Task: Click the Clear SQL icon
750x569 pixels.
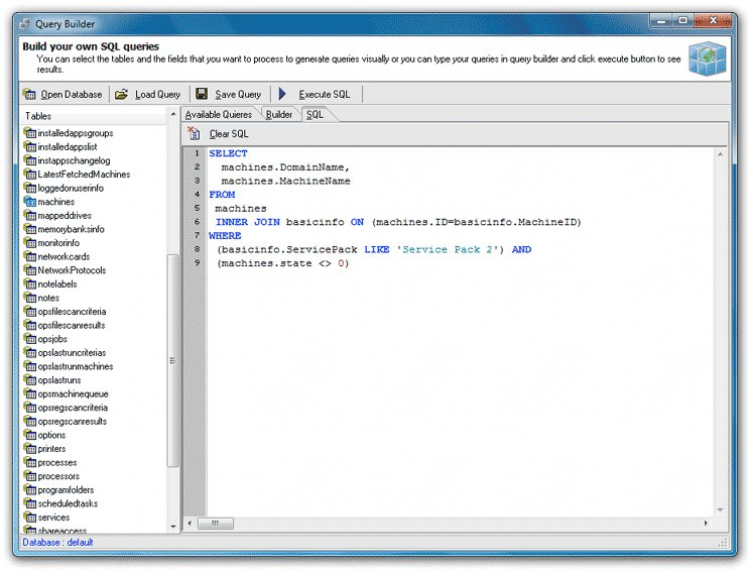Action: [194, 133]
